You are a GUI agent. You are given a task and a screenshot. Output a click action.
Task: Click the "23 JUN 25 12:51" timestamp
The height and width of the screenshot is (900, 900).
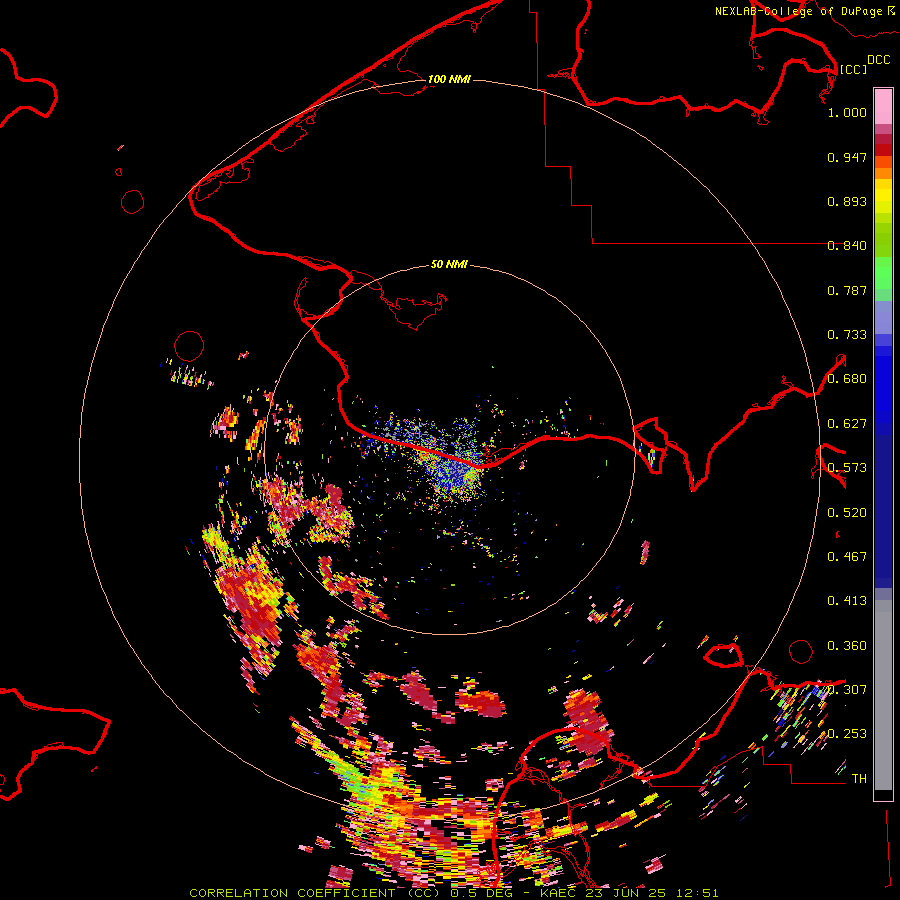[650, 893]
